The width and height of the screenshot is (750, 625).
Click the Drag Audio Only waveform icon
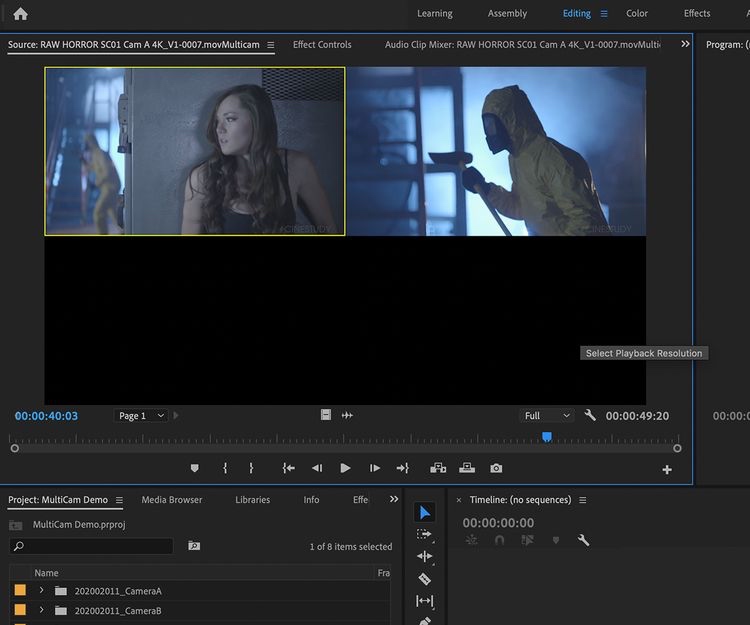pos(347,416)
